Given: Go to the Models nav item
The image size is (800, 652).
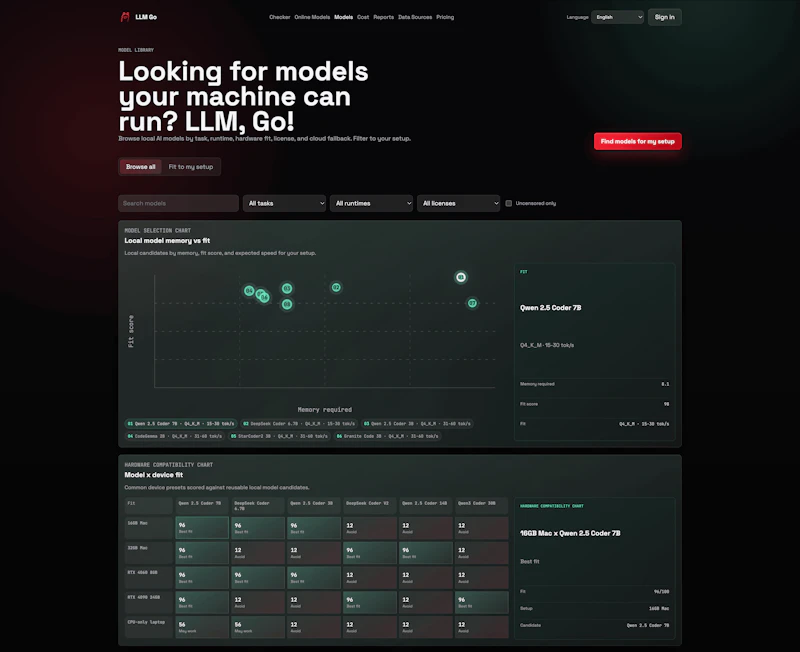Looking at the screenshot, I should point(343,17).
